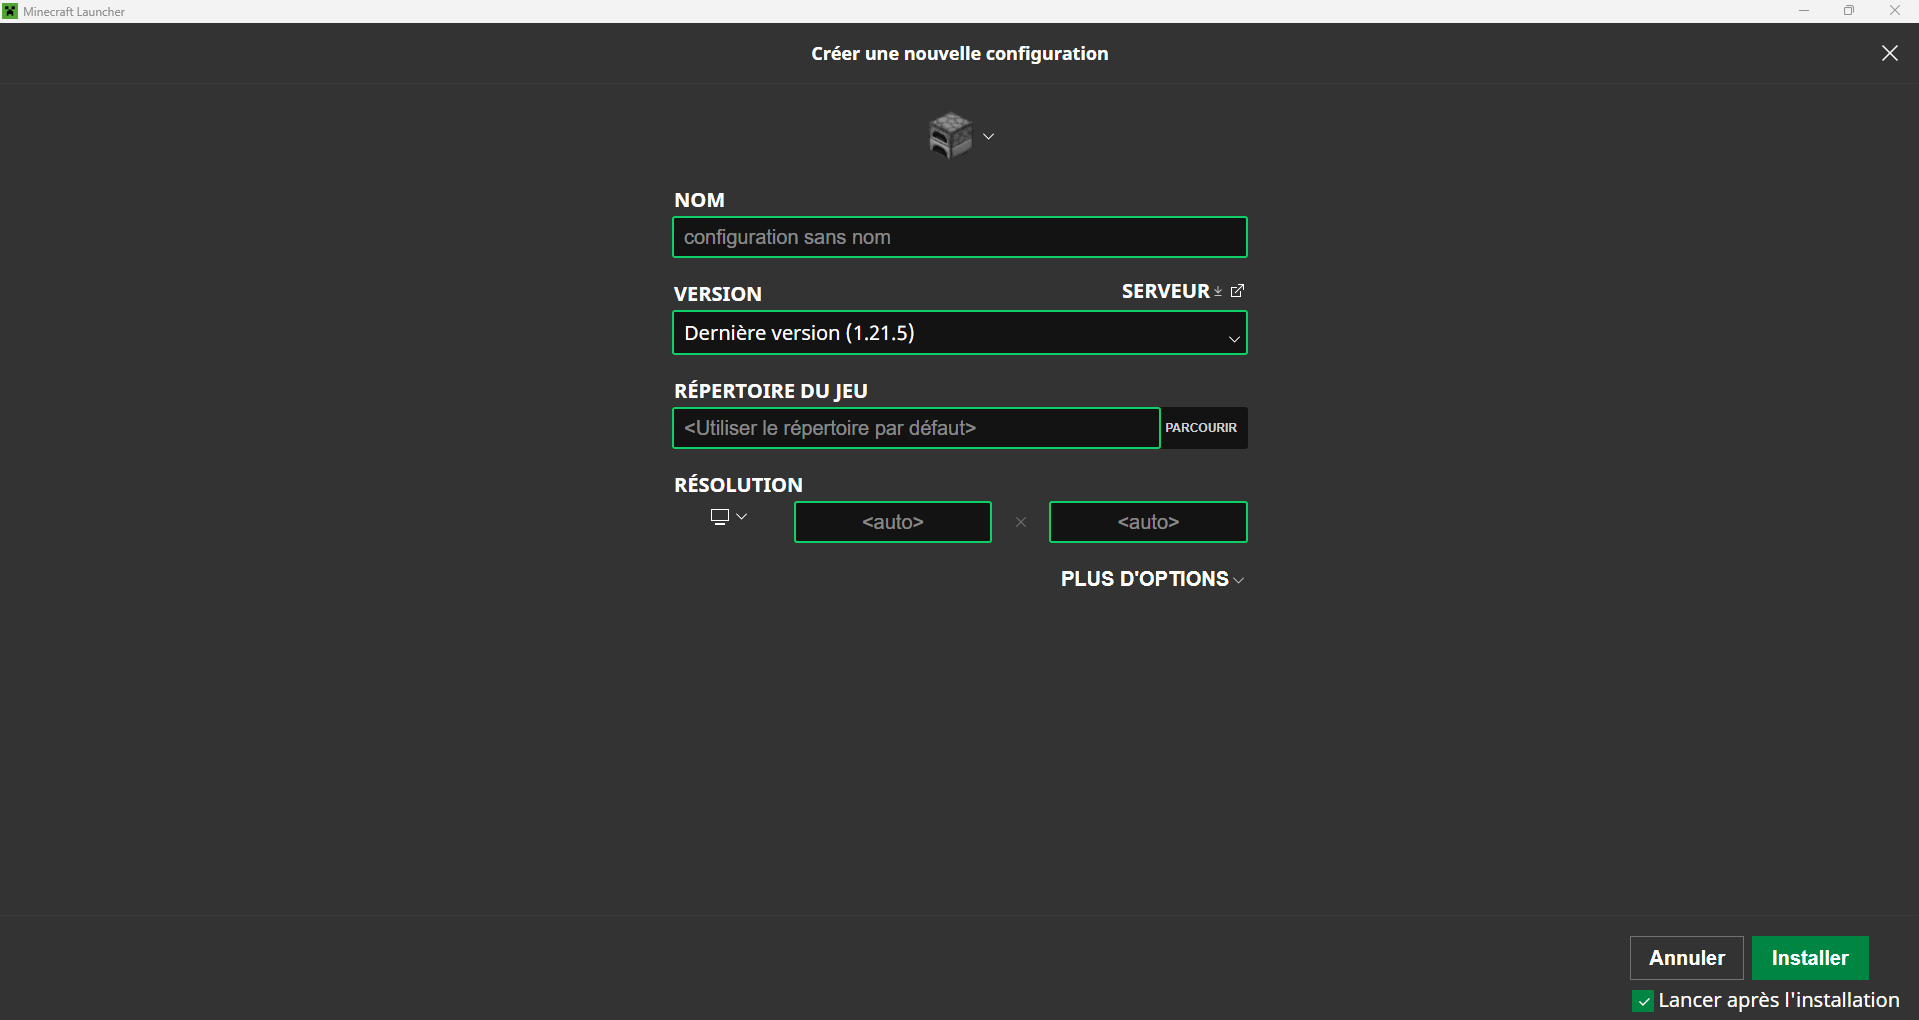
Task: Click the Annuler button
Action: pos(1687,958)
